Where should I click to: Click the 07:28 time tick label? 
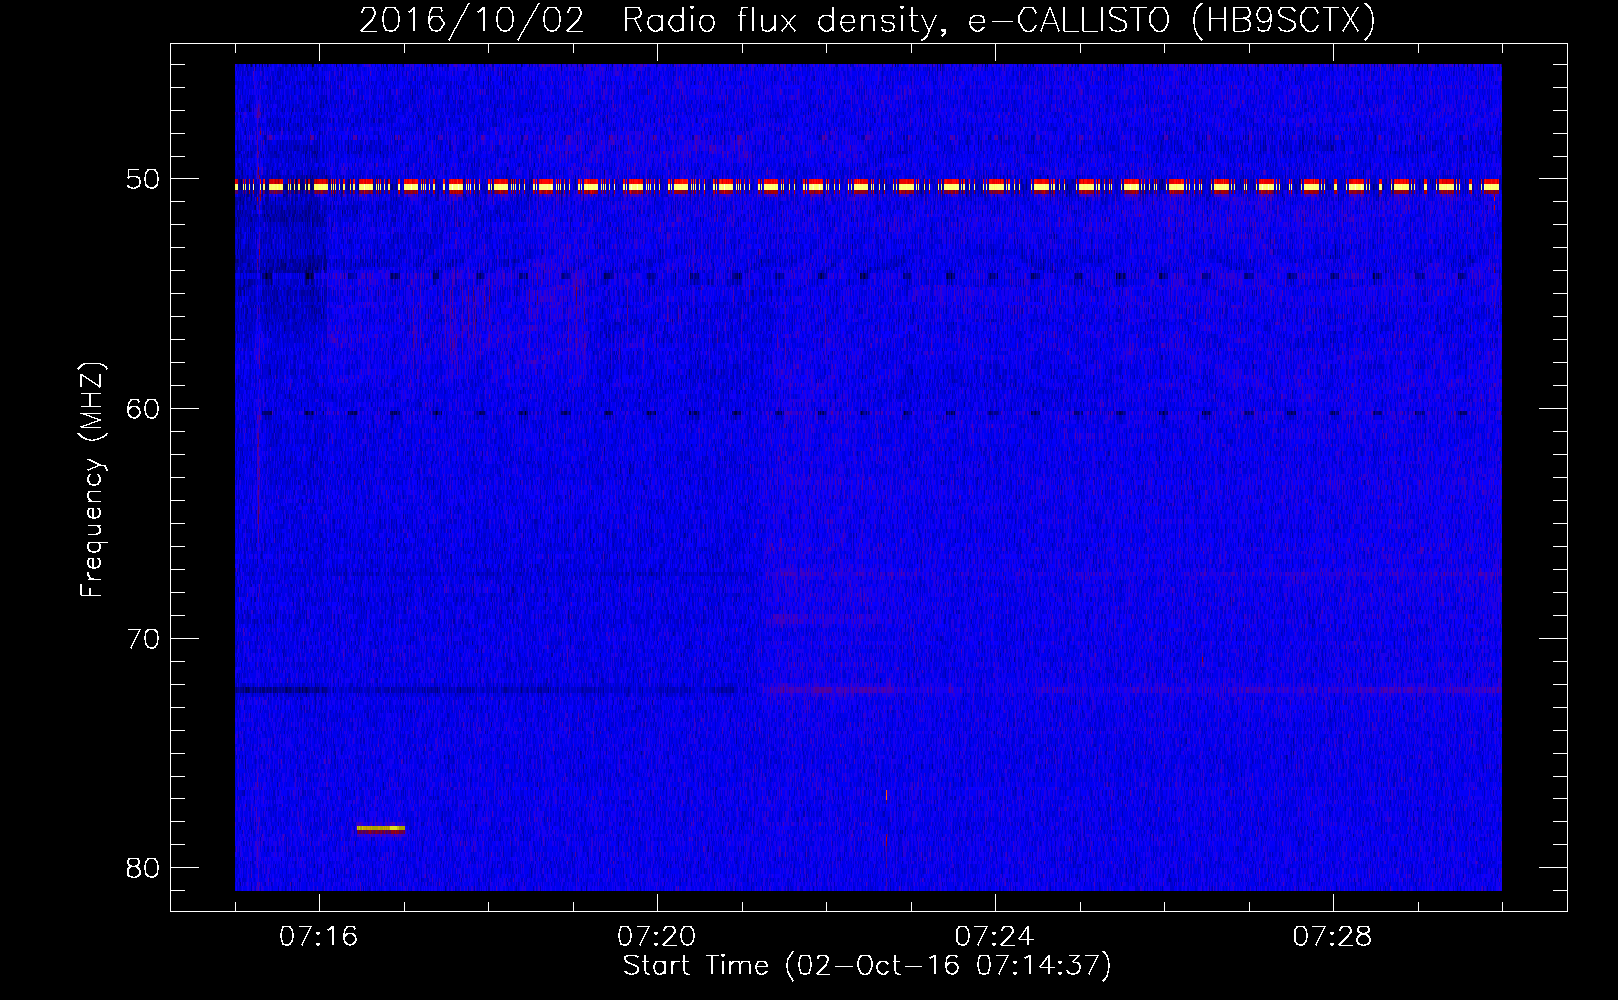(x=1333, y=937)
